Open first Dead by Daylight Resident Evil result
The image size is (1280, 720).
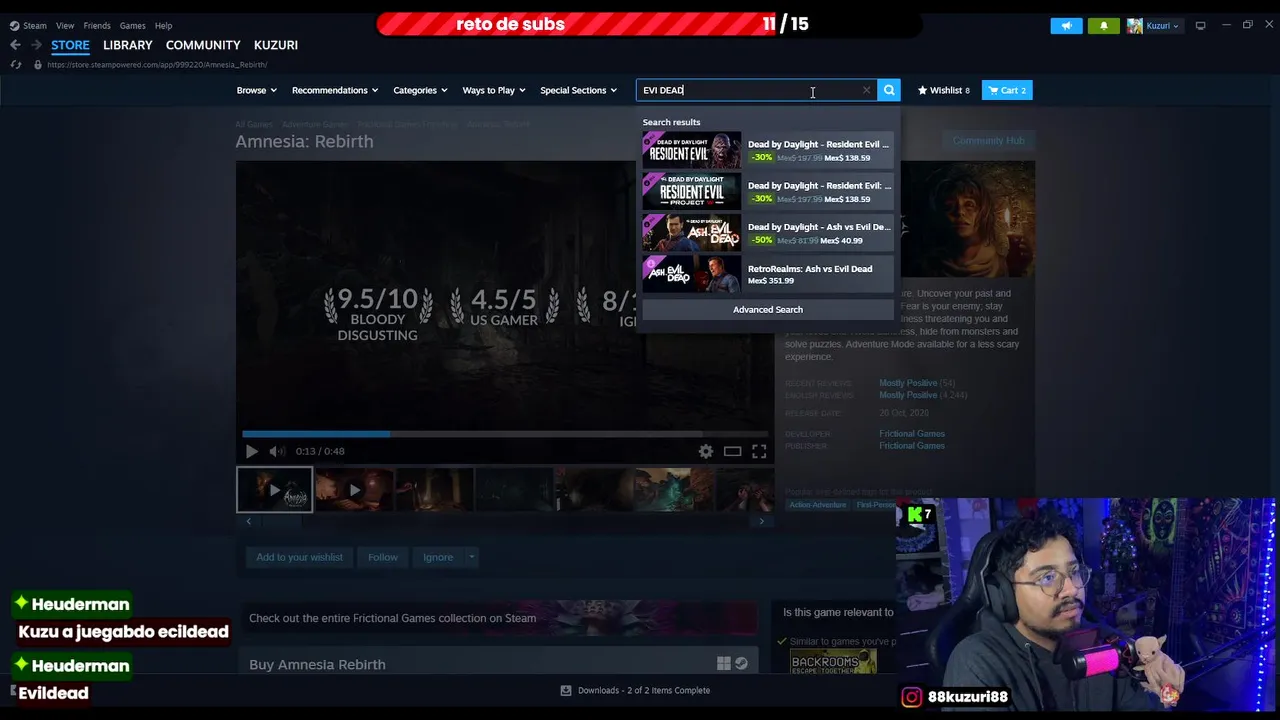[x=767, y=150]
